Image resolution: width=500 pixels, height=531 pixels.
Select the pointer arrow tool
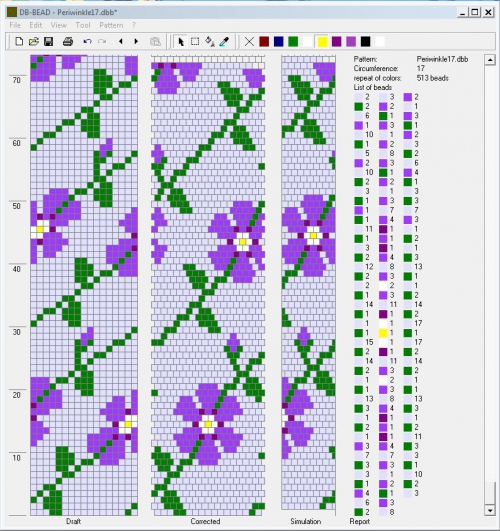point(181,42)
